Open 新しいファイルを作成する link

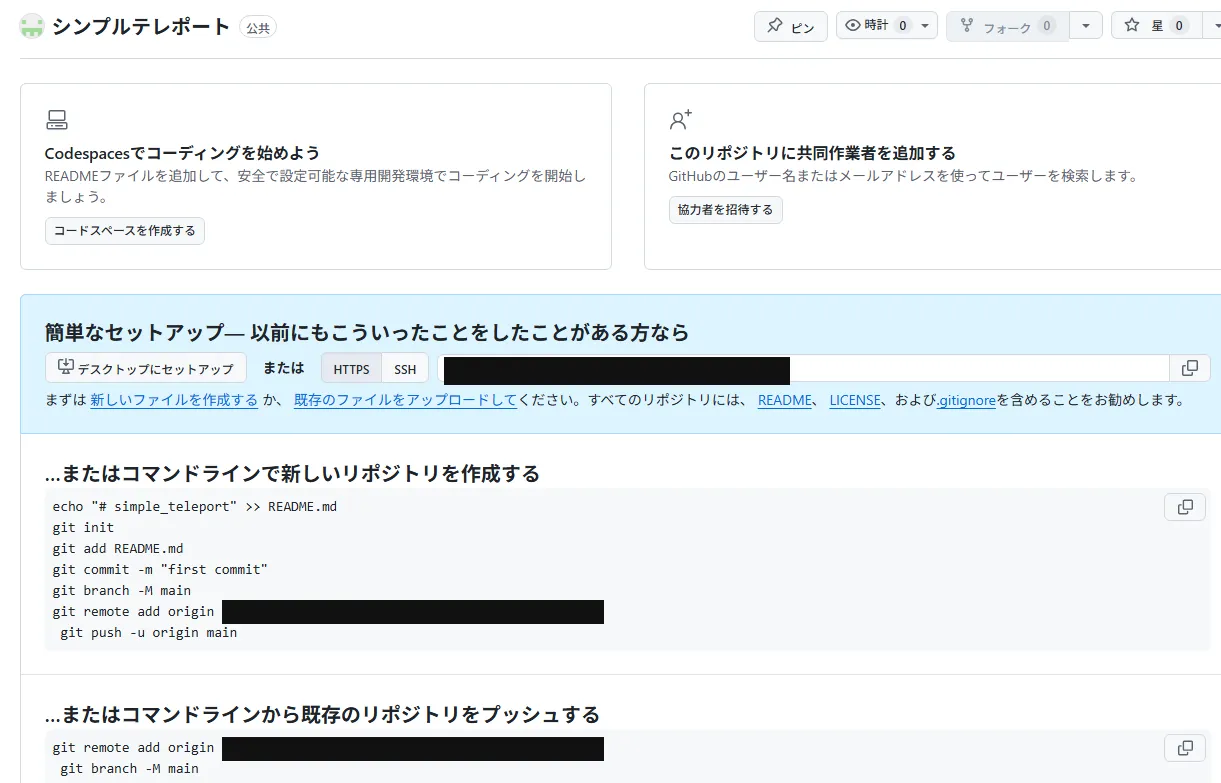tap(174, 400)
